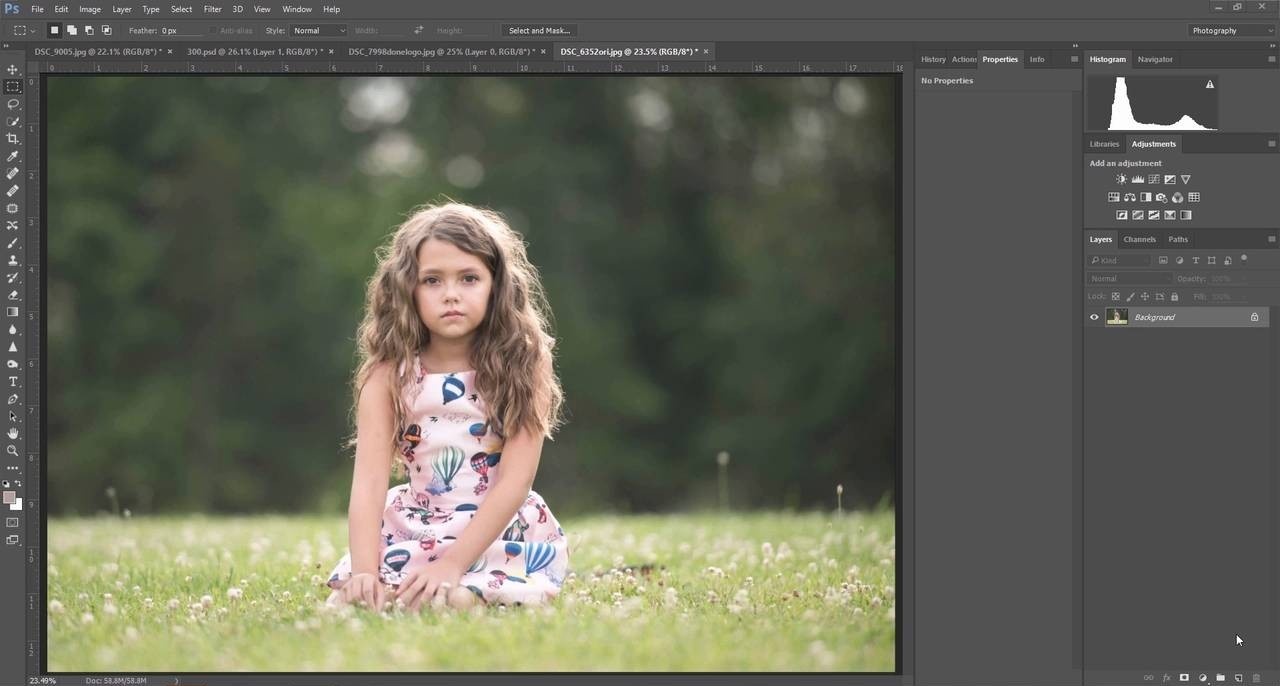Toggle layer filtering switch in Layers panel
The height and width of the screenshot is (686, 1280).
coord(1244,260)
